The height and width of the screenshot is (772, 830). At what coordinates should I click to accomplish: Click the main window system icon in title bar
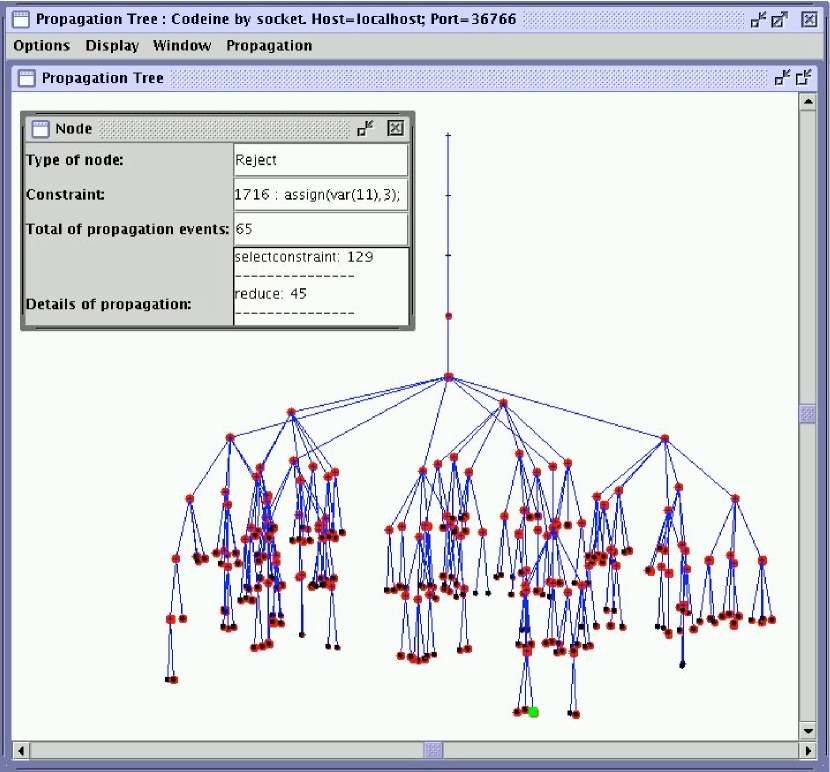21,20
